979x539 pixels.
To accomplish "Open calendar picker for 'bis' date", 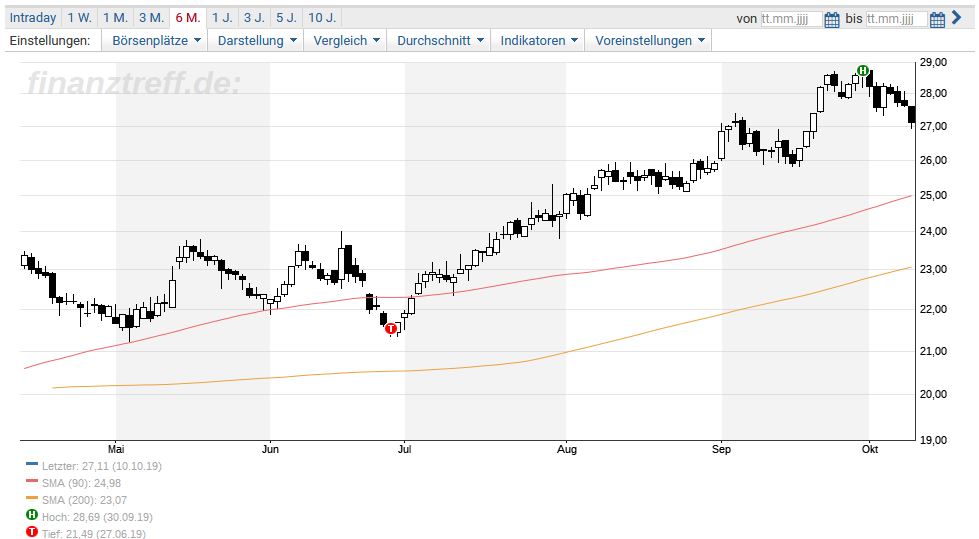I will tap(937, 19).
